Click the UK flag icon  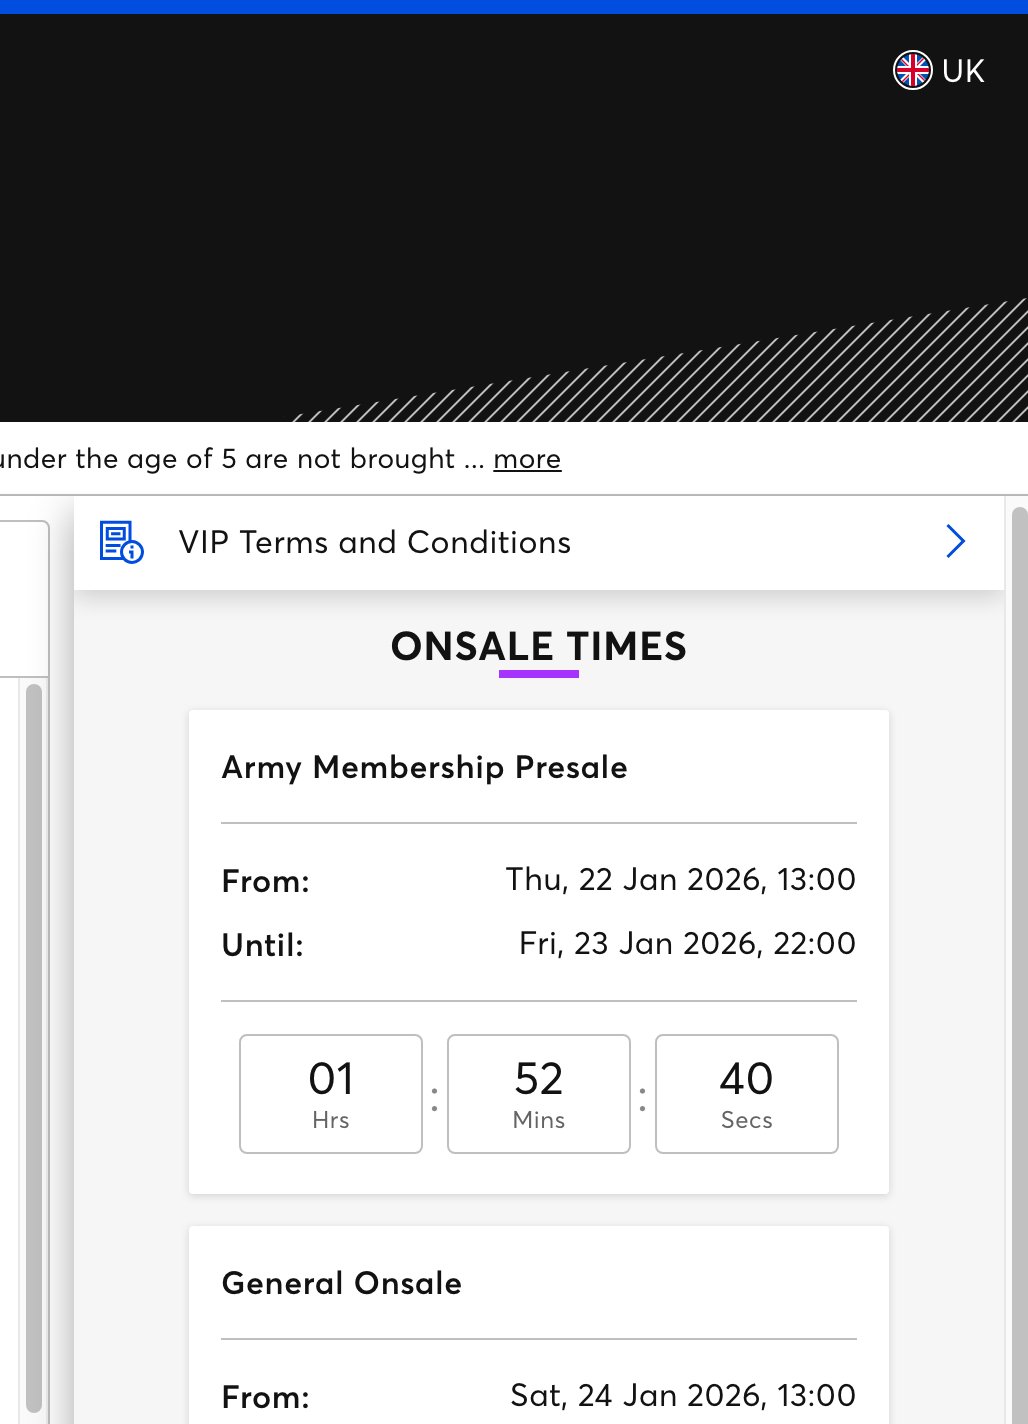click(x=912, y=71)
